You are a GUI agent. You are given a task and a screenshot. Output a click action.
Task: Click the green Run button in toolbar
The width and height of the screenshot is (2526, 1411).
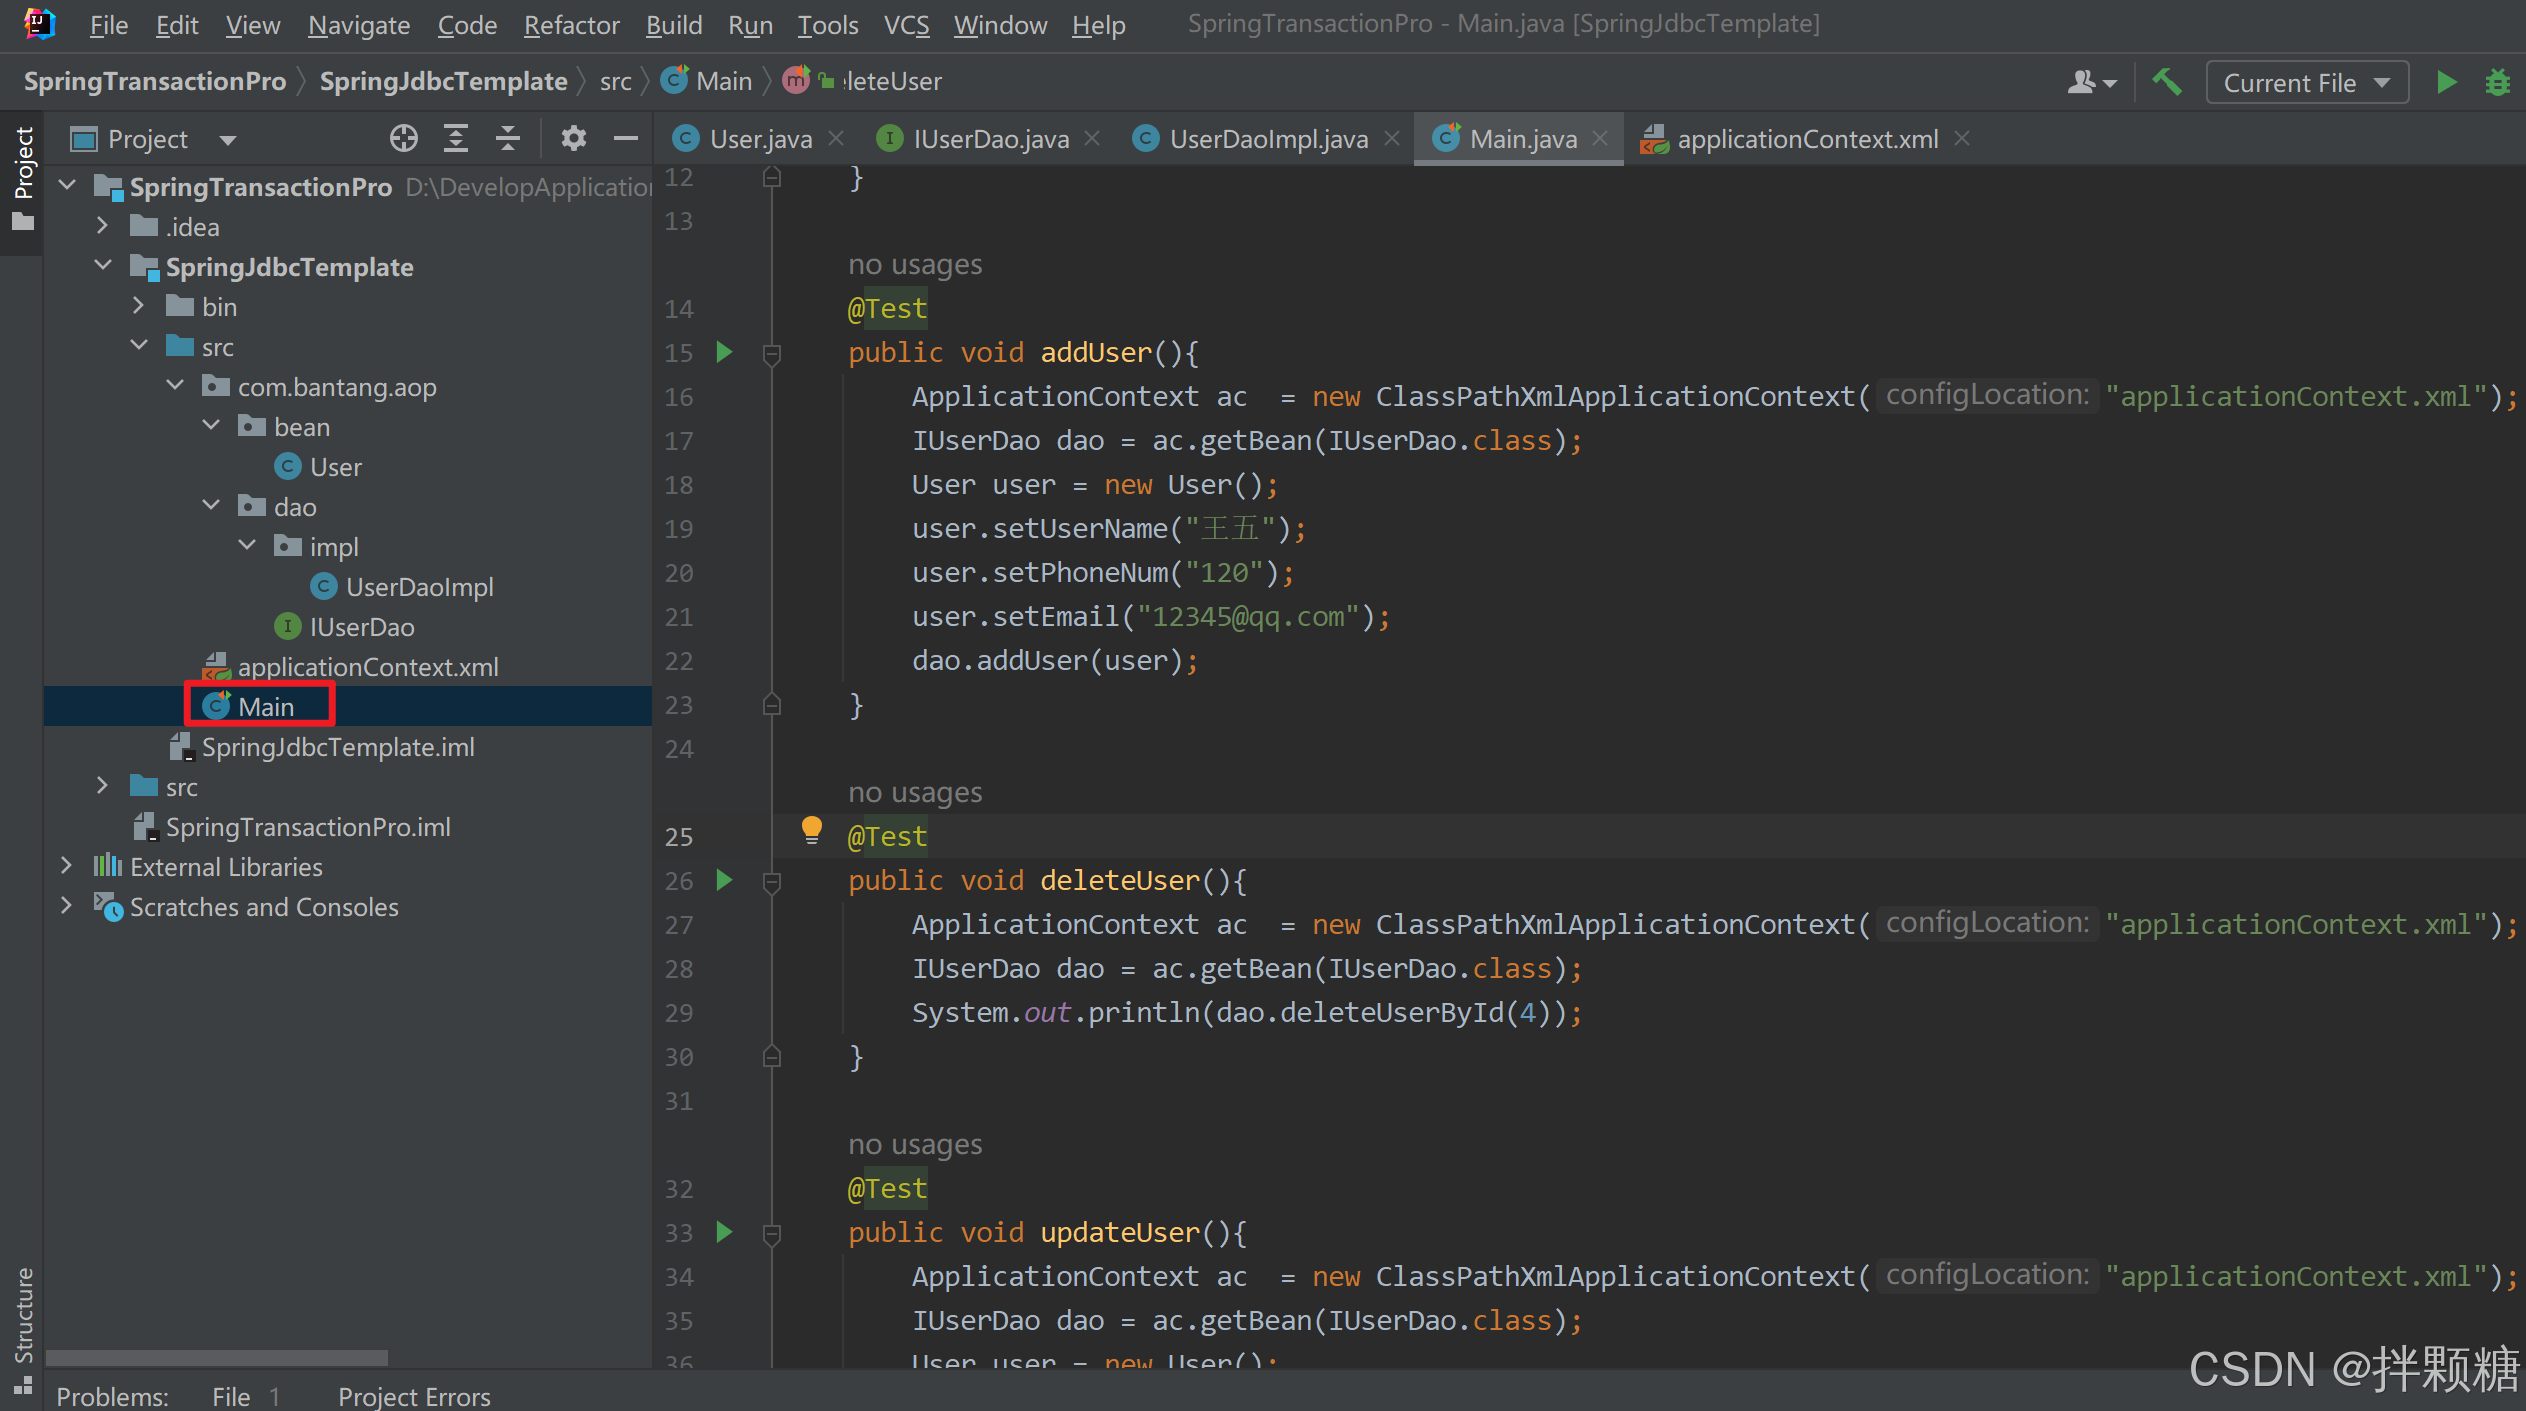(x=2446, y=82)
